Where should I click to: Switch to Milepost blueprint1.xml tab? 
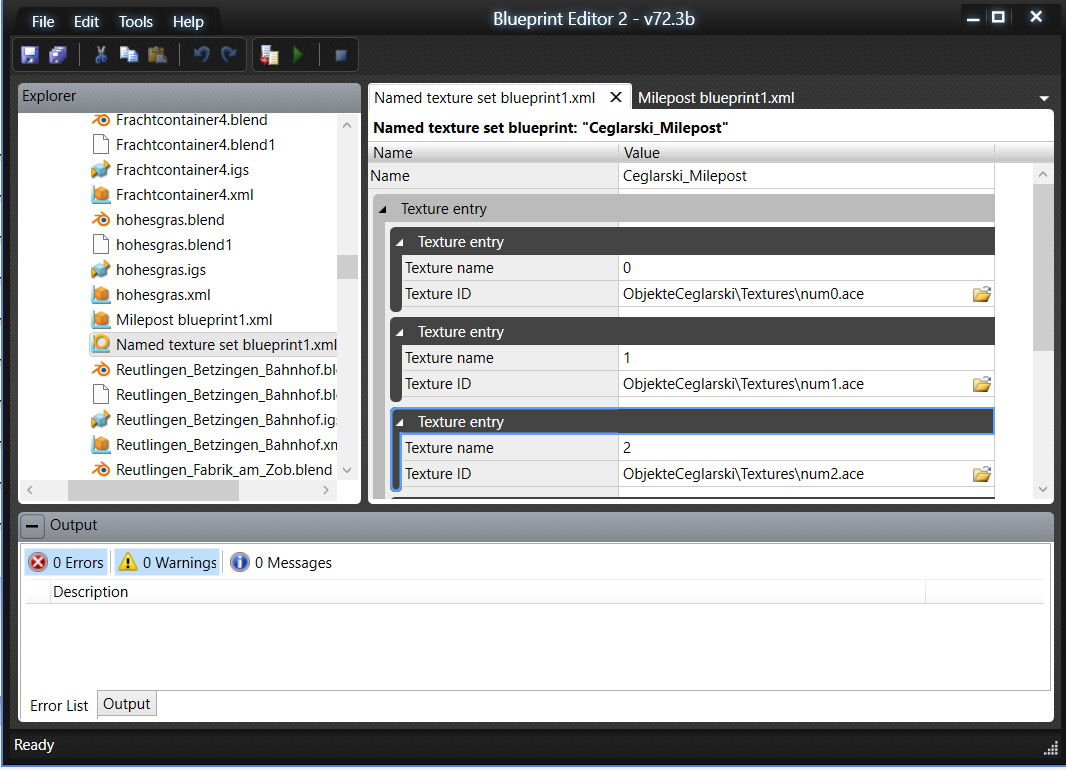(716, 98)
